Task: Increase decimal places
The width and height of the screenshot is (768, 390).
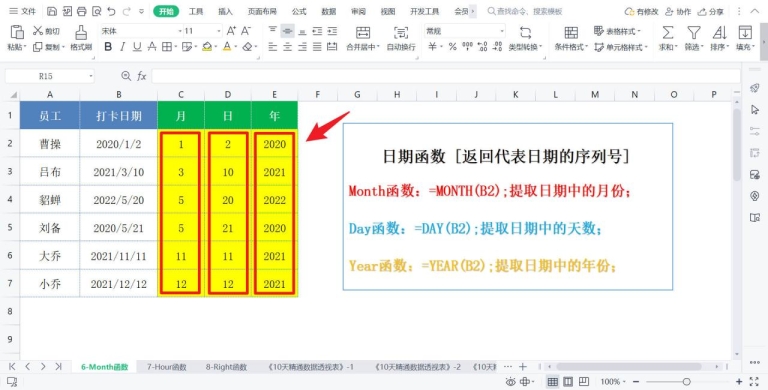Action: [482, 47]
